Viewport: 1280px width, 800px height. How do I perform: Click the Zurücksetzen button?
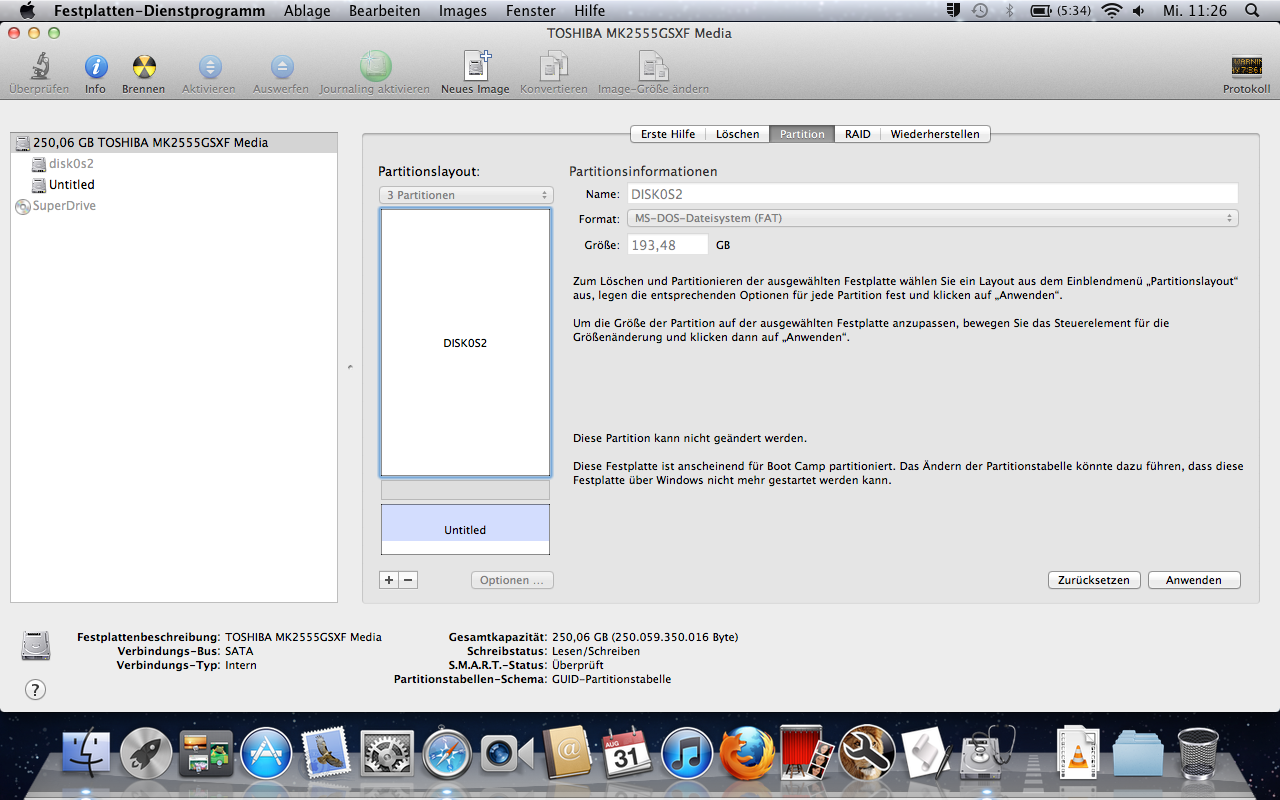click(1094, 580)
